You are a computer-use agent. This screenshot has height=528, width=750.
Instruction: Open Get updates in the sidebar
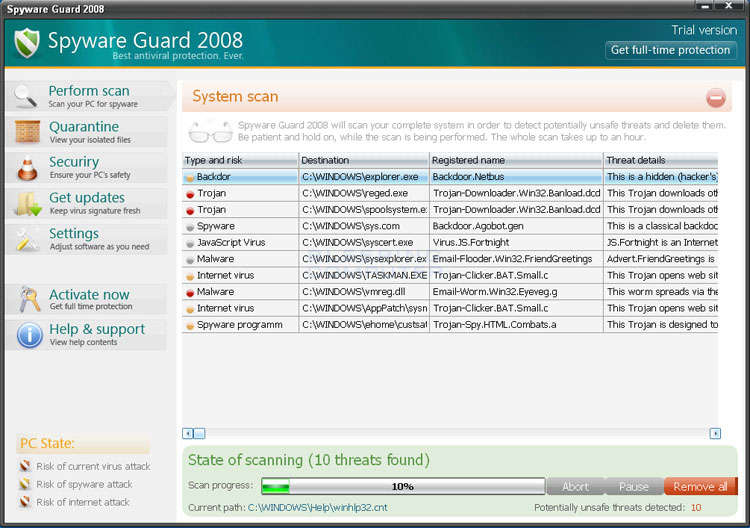[86, 203]
